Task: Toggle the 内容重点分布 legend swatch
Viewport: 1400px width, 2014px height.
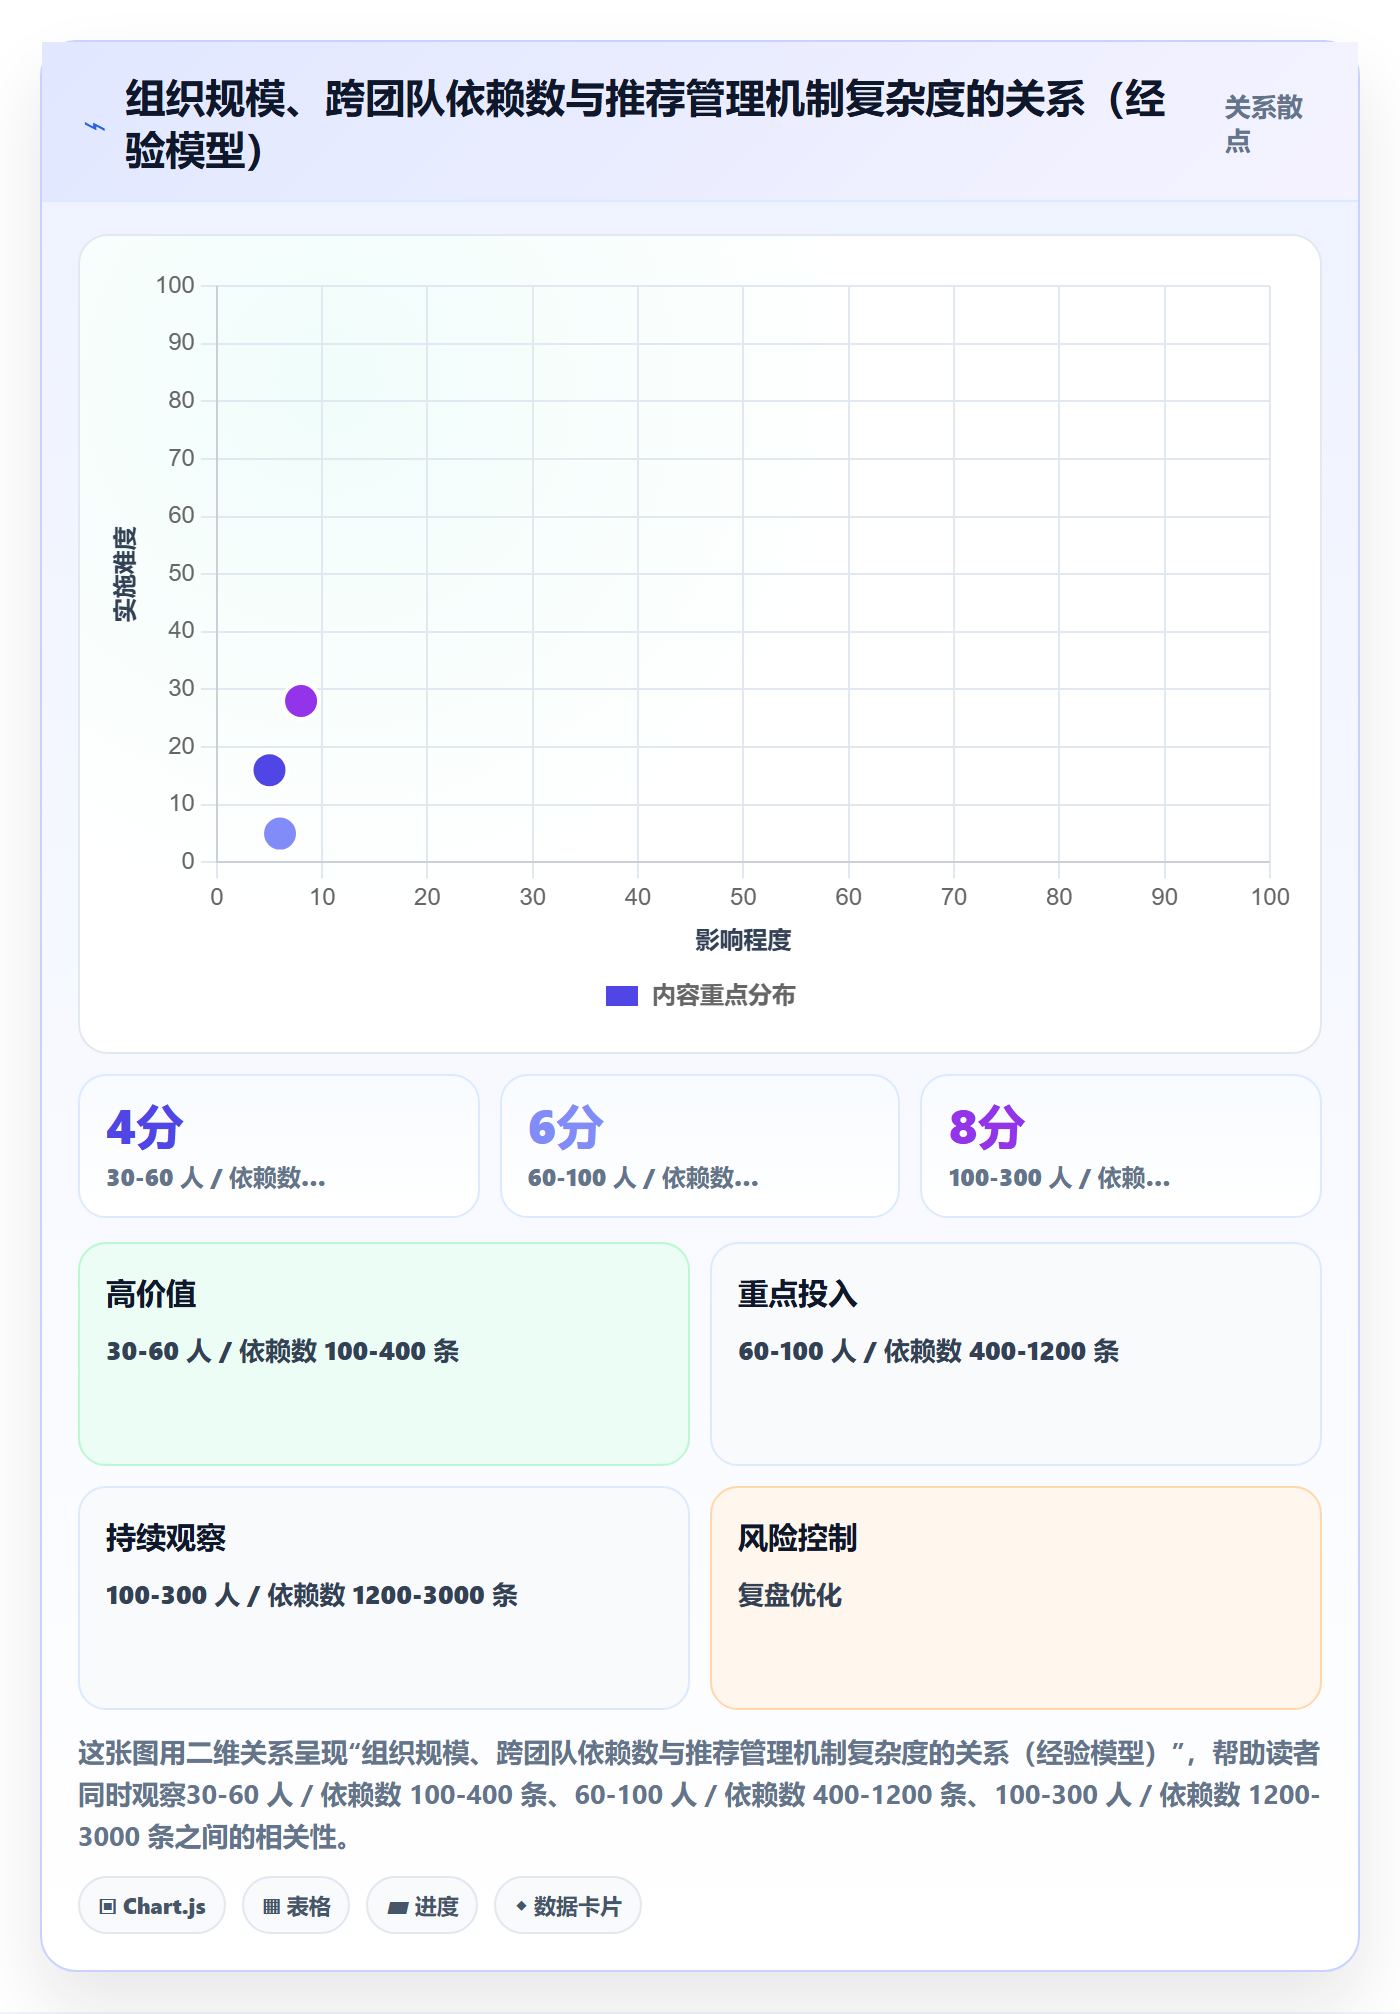Action: click(621, 996)
